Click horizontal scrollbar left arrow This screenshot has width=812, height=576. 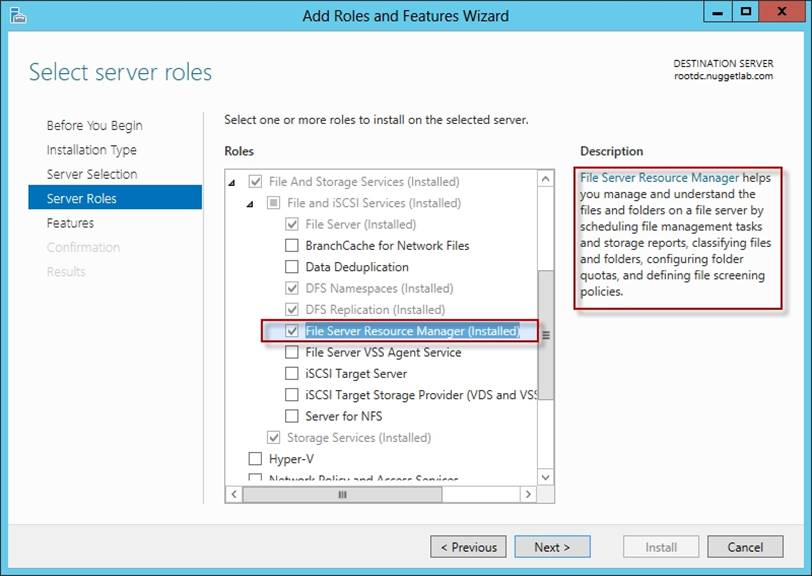click(234, 494)
